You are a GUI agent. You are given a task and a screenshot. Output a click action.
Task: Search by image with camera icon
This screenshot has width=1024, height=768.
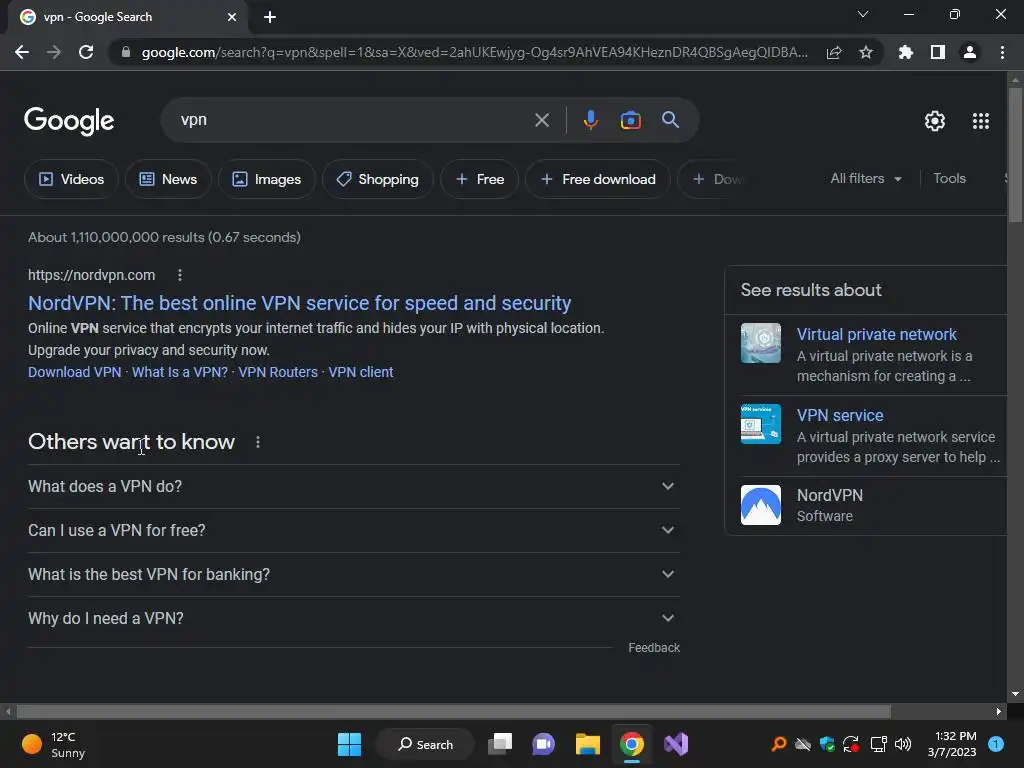[630, 120]
